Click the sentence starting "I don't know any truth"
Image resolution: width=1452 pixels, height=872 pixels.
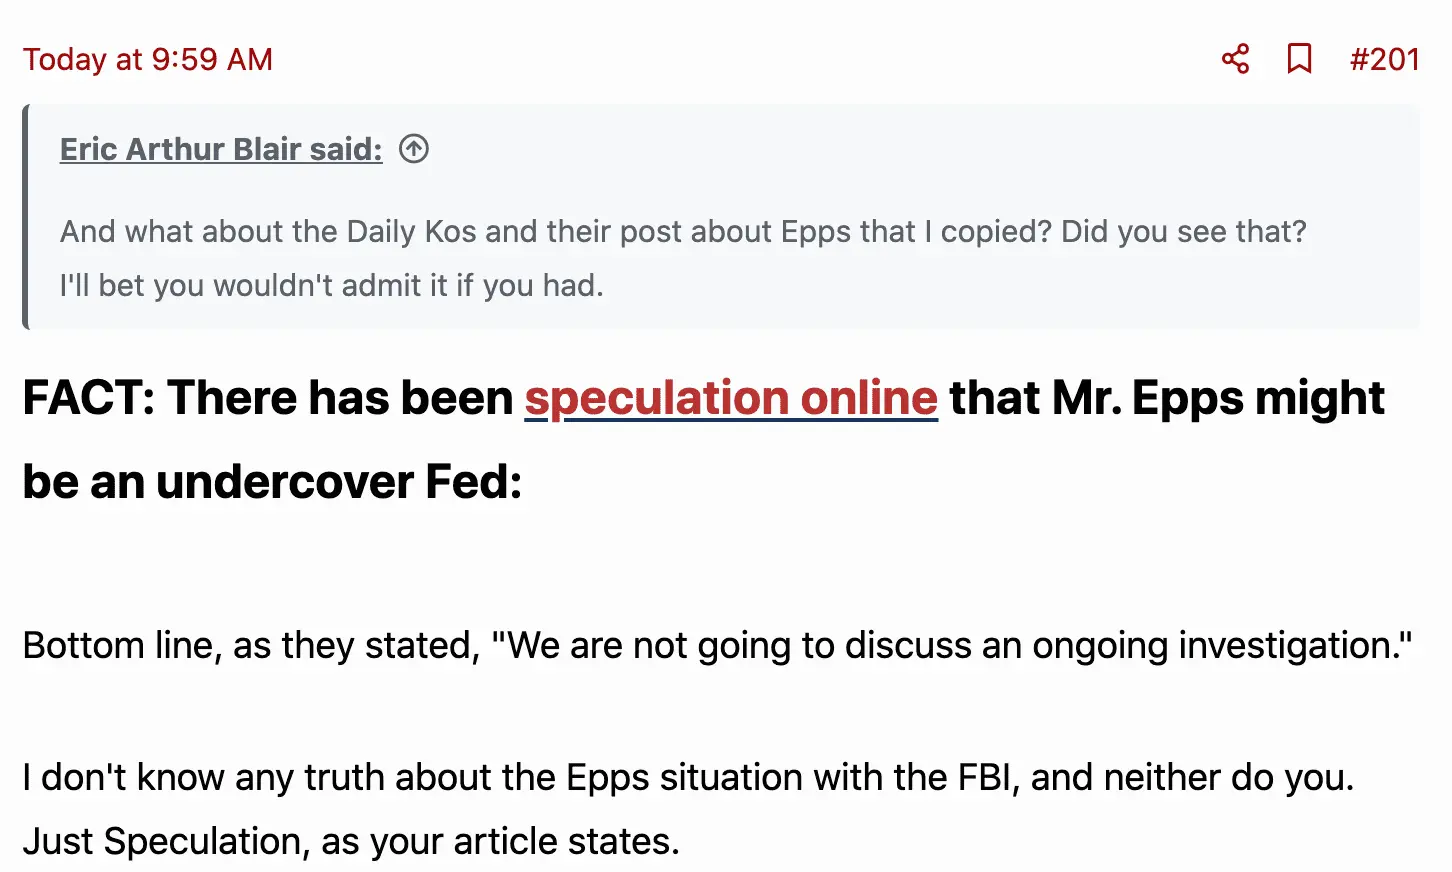click(400, 778)
